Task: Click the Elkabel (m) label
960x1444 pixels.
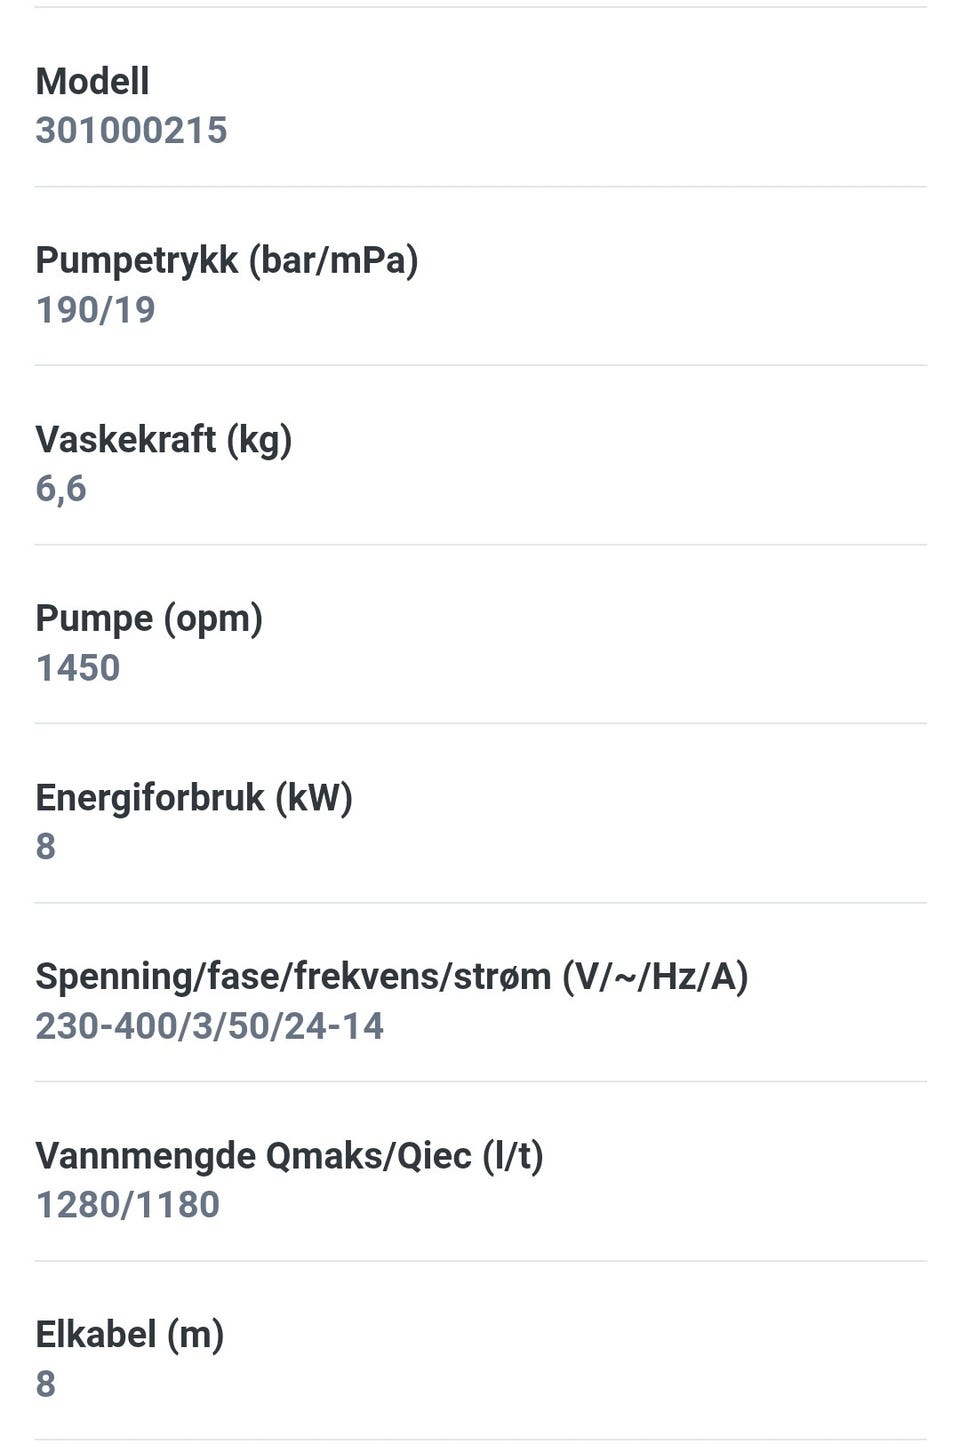Action: [x=130, y=1335]
